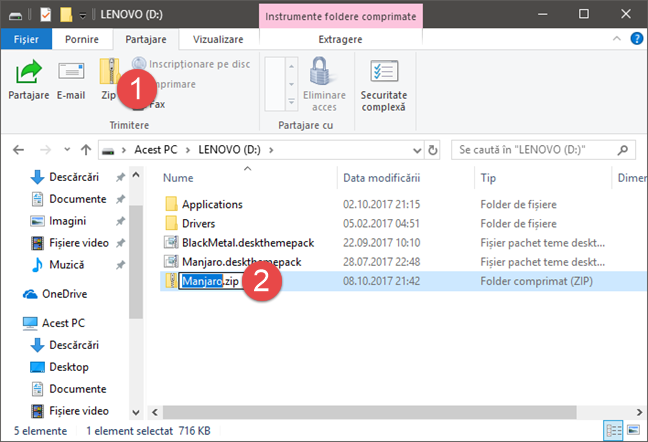The image size is (648, 442).
Task: Switch to details view in status bar
Action: pyautogui.click(x=614, y=431)
